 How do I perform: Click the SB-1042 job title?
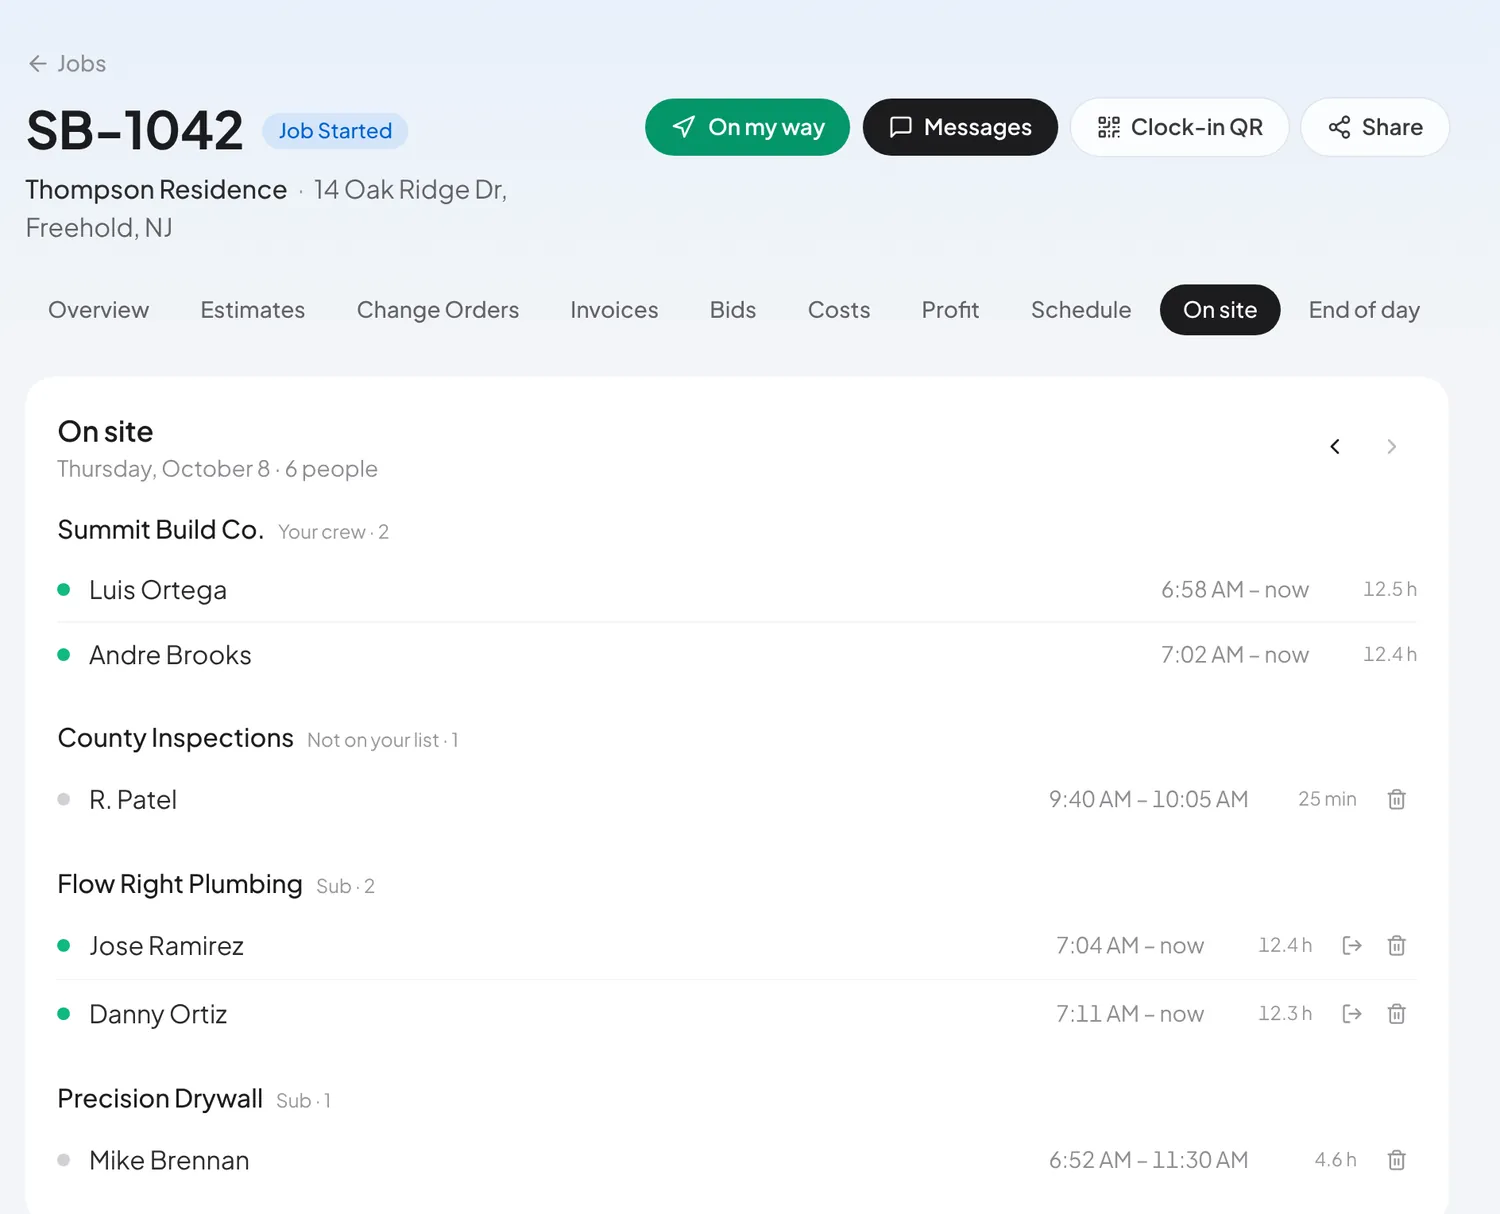click(x=135, y=131)
